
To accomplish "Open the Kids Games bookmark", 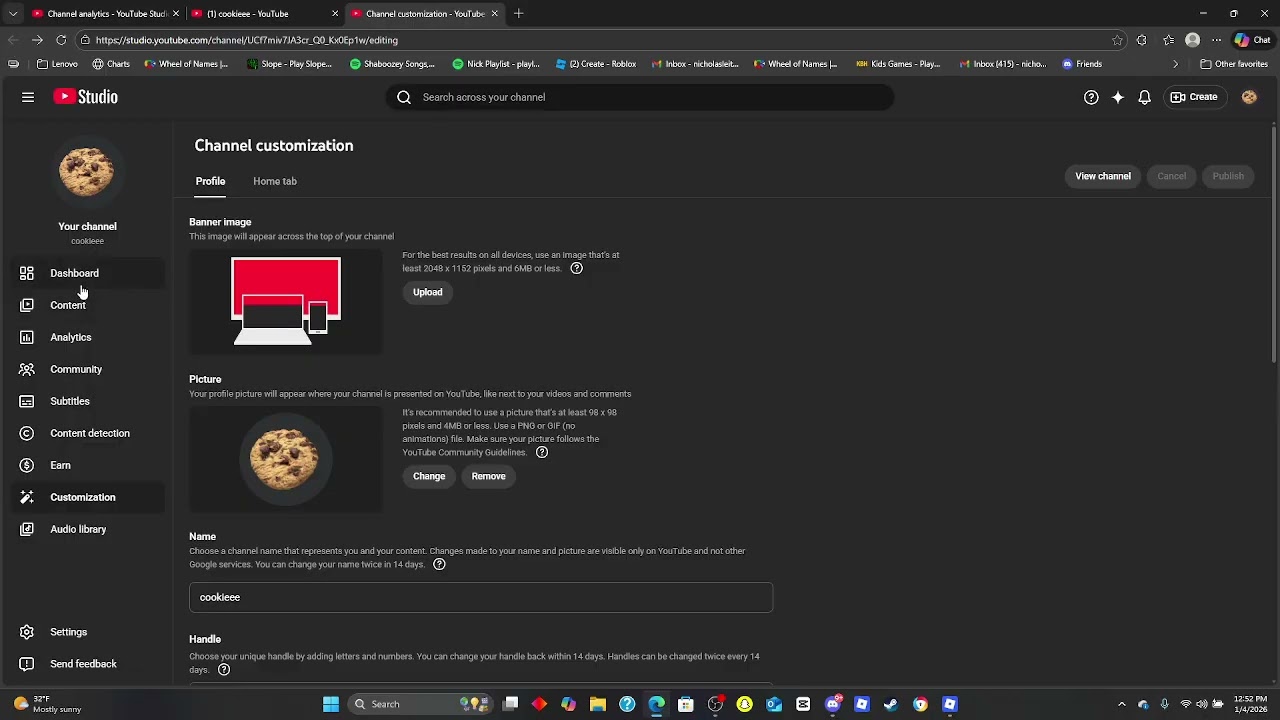I will [x=898, y=64].
